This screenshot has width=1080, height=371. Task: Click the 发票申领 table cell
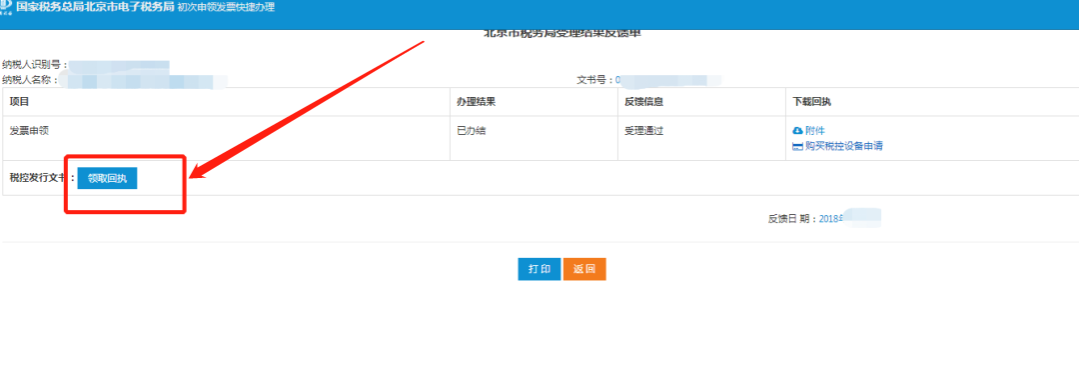(29, 131)
